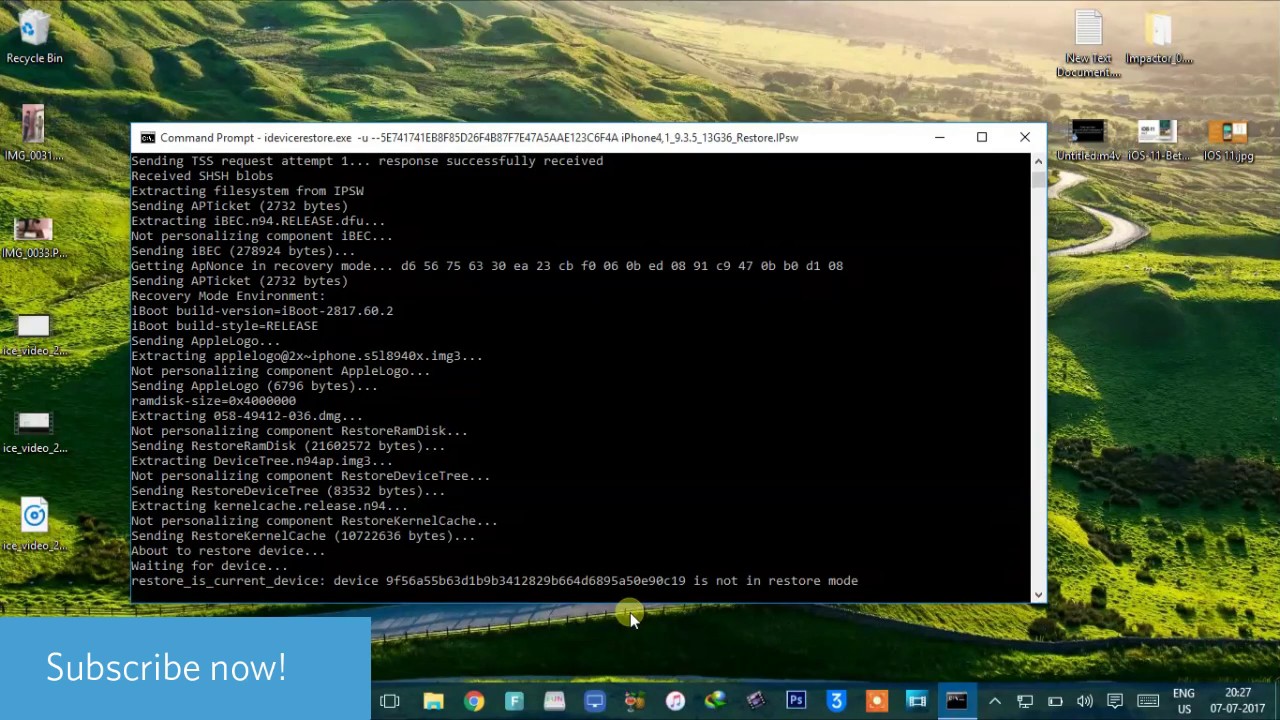Open the IMG_0031 desktop image file
This screenshot has height=720, width=1280.
(34, 132)
